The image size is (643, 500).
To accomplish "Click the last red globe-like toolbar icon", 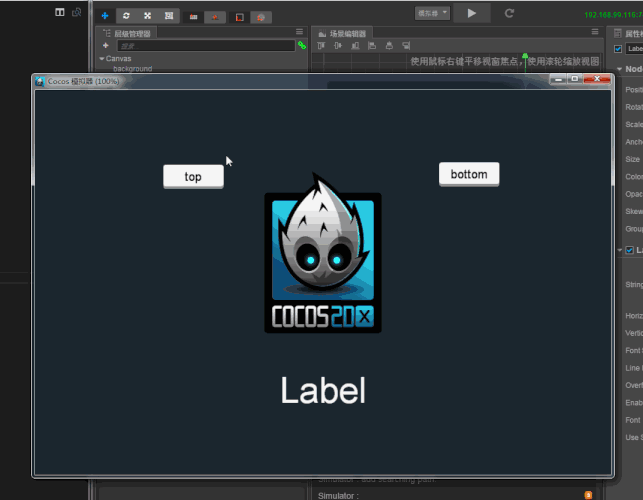I will (x=261, y=17).
